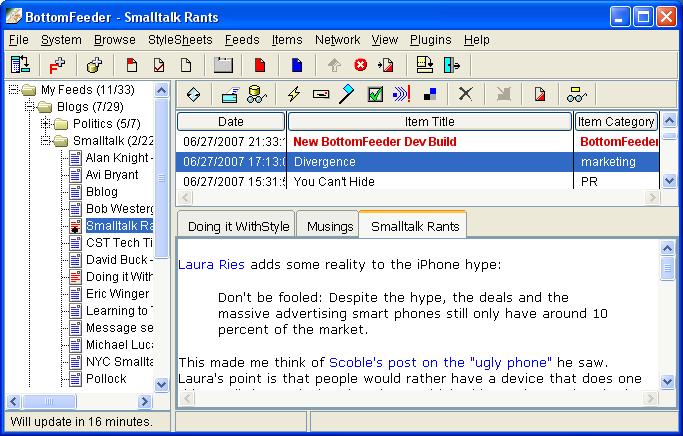
Task: Select the CST Tech Ti feed
Action: coord(119,243)
